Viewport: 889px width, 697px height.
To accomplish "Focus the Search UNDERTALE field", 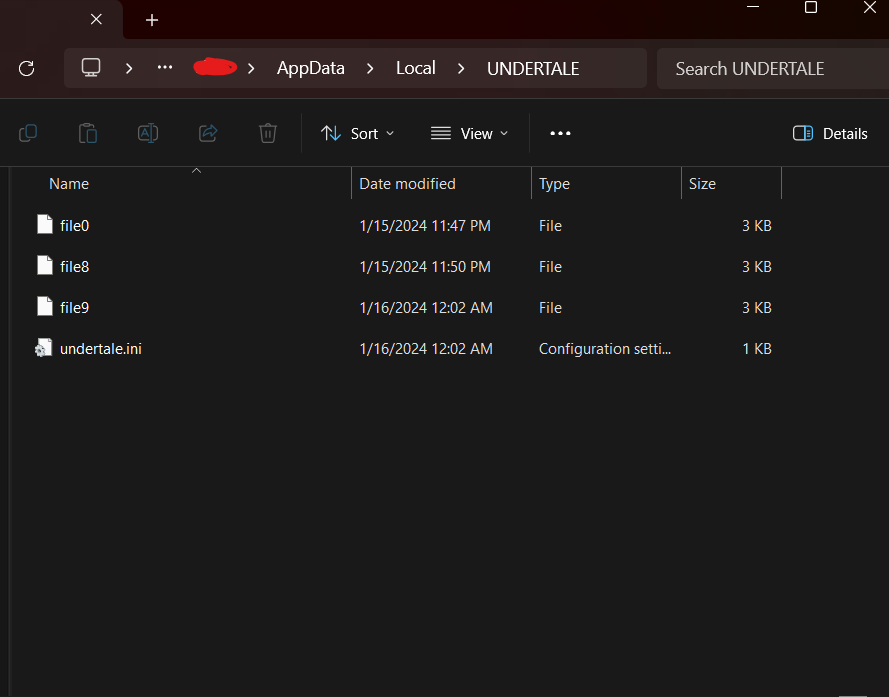I will pyautogui.click(x=772, y=69).
